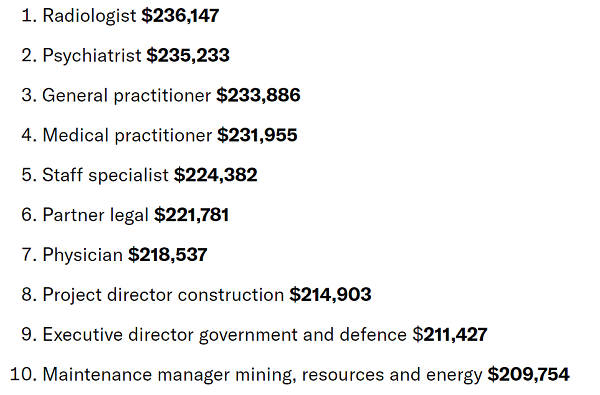Click Executive director government and defence
The width and height of the screenshot is (600, 395).
pos(225,335)
